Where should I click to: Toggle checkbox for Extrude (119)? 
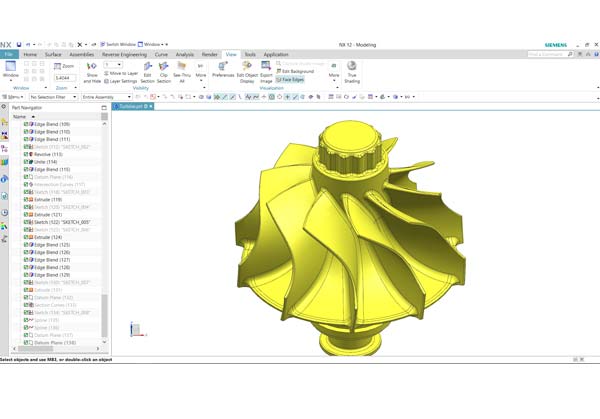point(26,199)
